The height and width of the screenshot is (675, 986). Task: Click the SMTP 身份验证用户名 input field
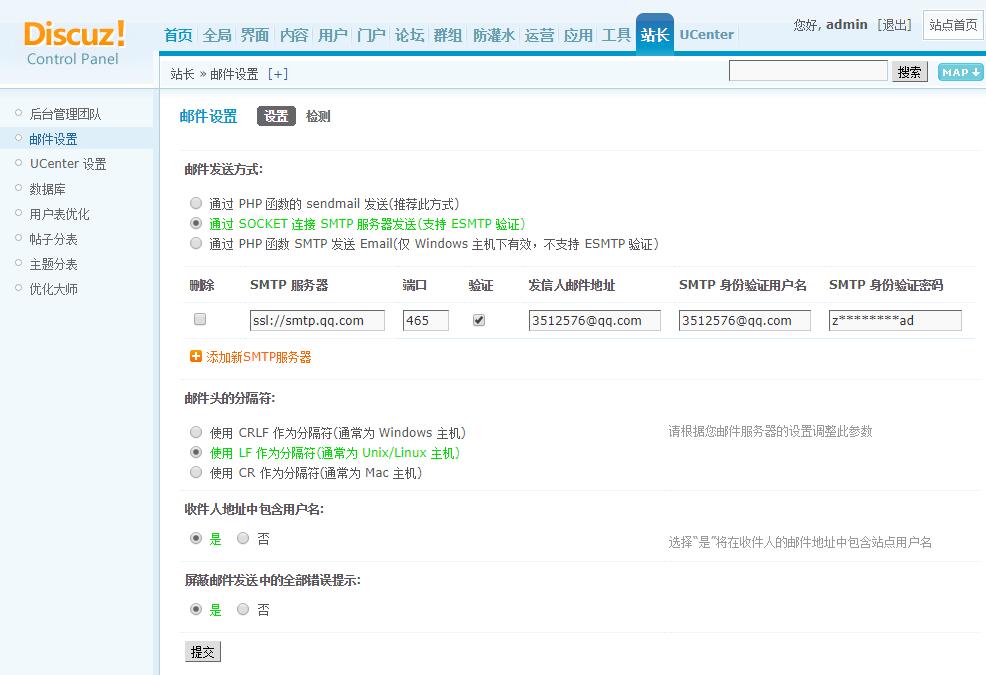(x=745, y=320)
